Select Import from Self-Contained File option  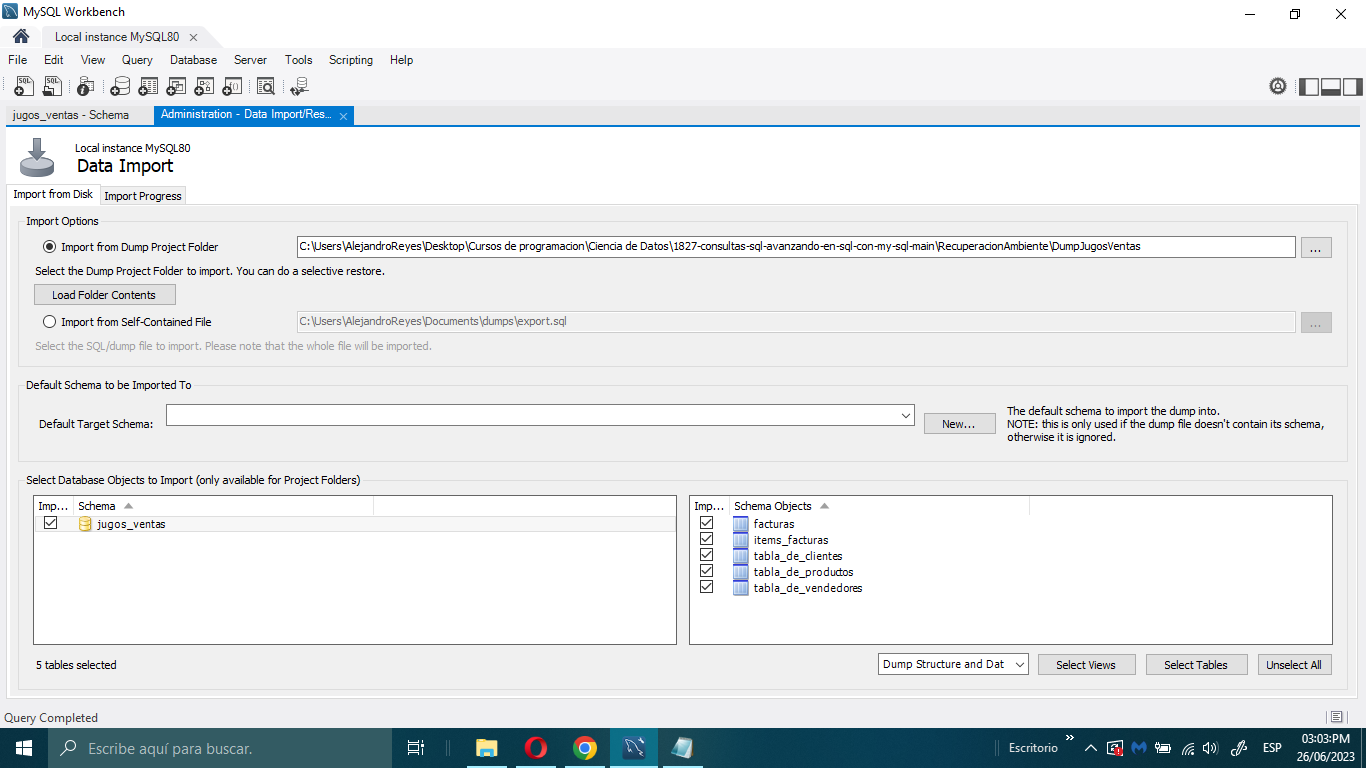[x=50, y=322]
